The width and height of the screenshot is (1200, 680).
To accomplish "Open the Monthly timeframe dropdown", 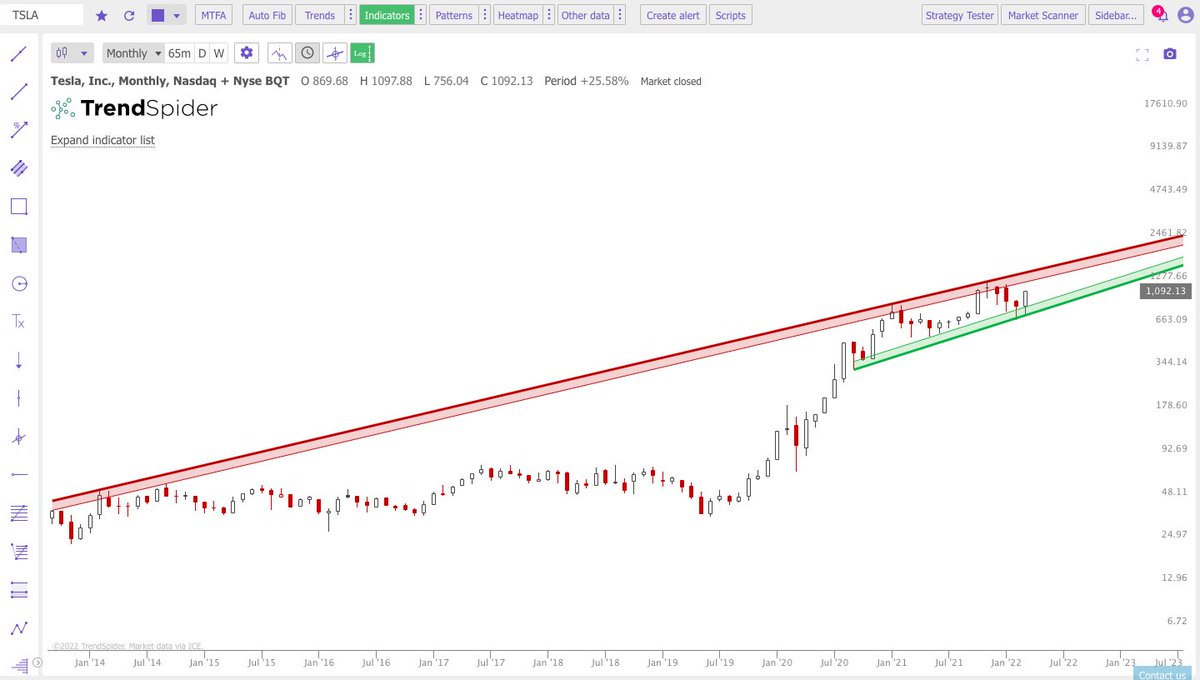I will point(133,53).
